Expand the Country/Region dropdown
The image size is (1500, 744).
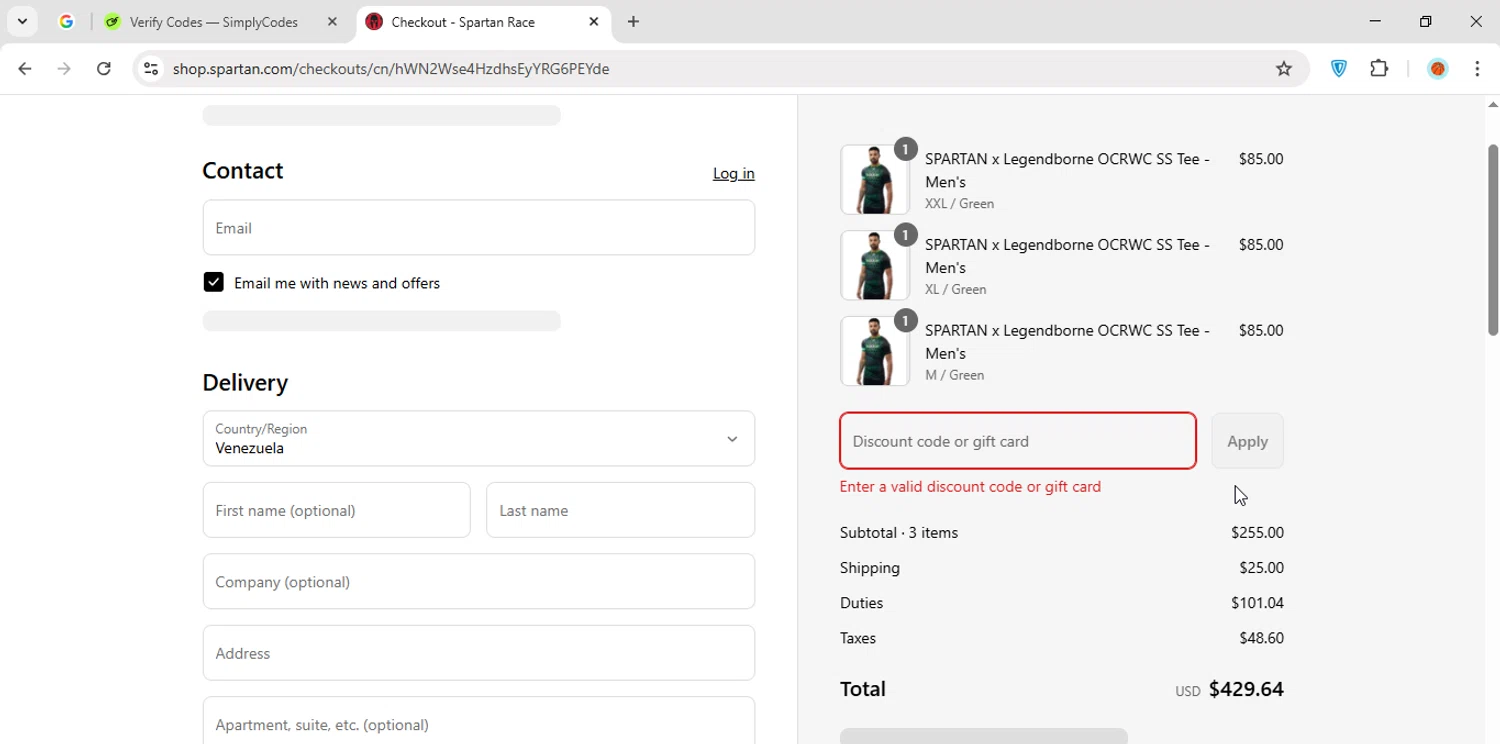coord(478,439)
